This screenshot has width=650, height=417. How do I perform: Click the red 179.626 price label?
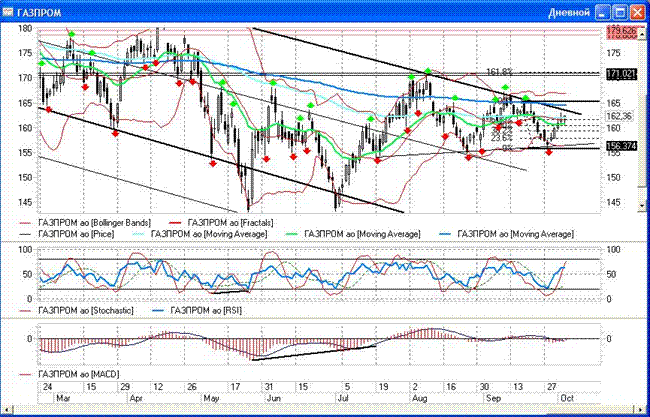point(621,31)
